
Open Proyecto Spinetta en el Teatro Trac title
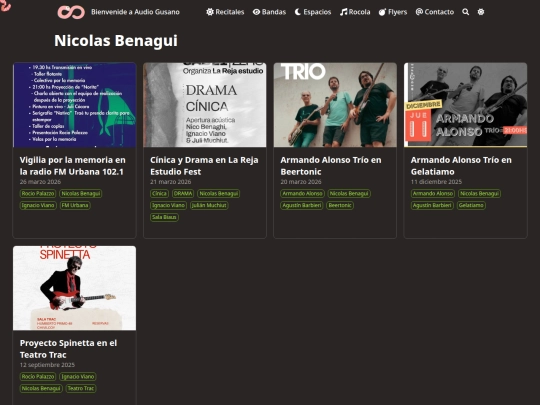pos(69,349)
